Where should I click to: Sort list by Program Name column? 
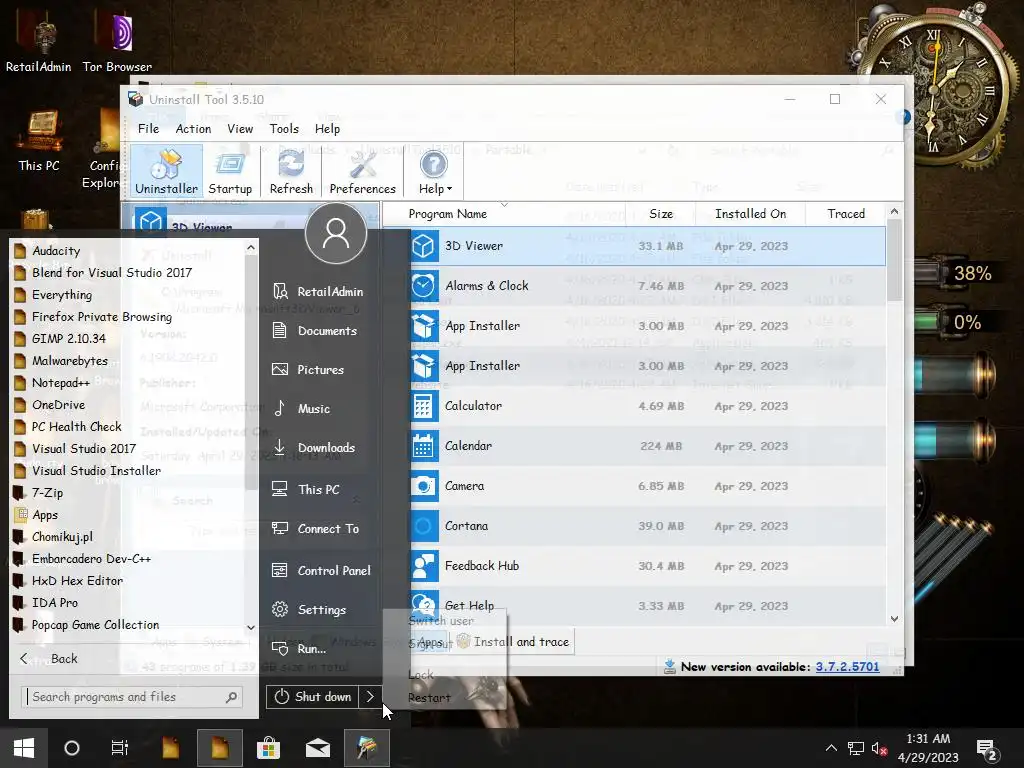coord(447,214)
